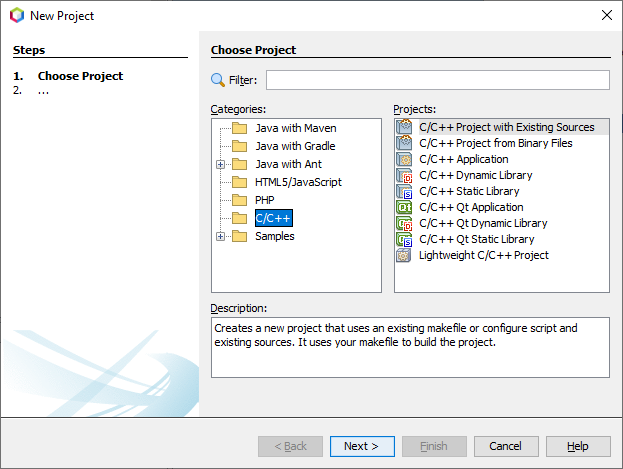Choose the C/C++ Qt Dynamic Library icon
The width and height of the screenshot is (623, 469).
pyautogui.click(x=404, y=223)
